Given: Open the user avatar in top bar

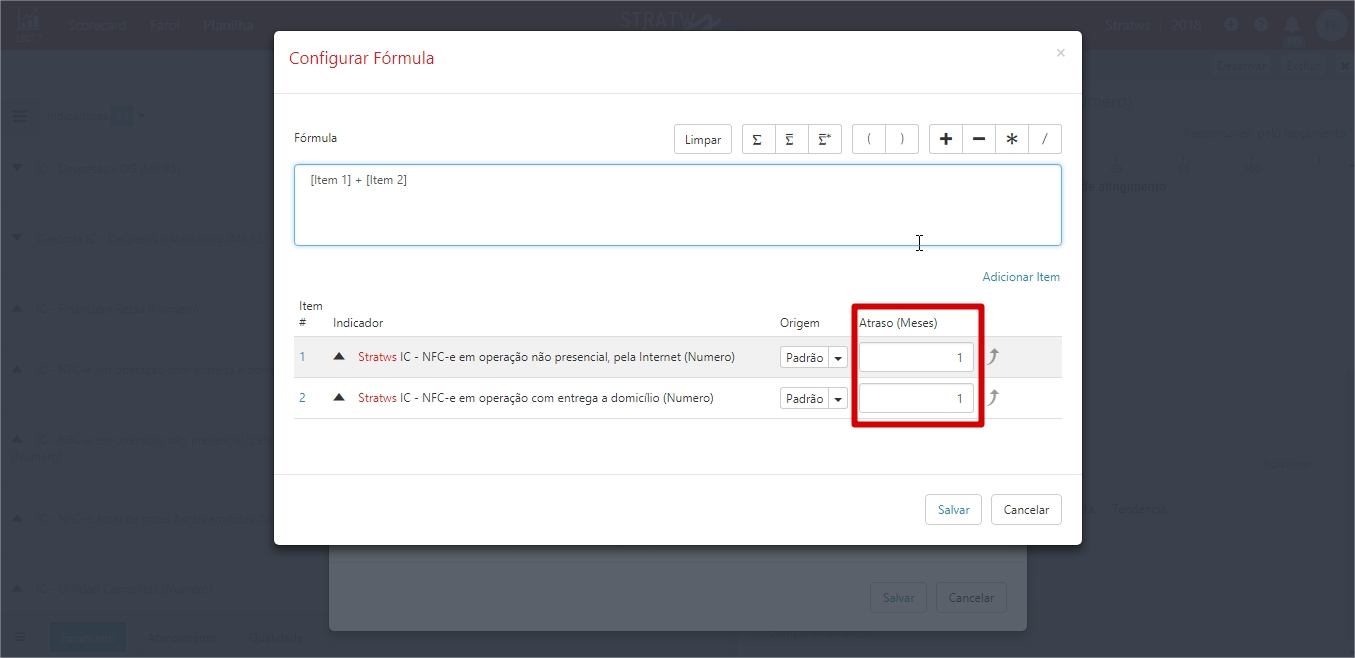Looking at the screenshot, I should [1331, 25].
